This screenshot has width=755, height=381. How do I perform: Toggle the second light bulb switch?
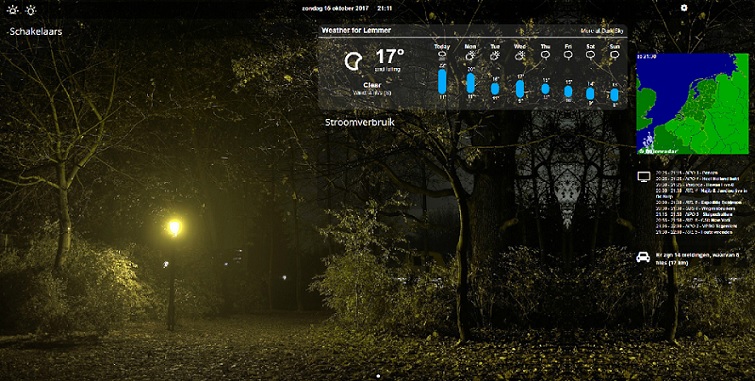click(x=31, y=10)
